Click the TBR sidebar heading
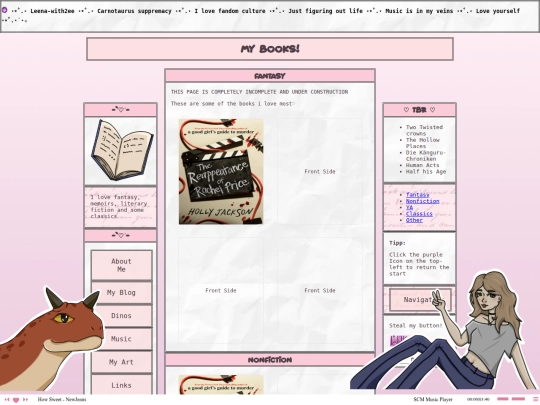540x405 pixels. coord(419,110)
